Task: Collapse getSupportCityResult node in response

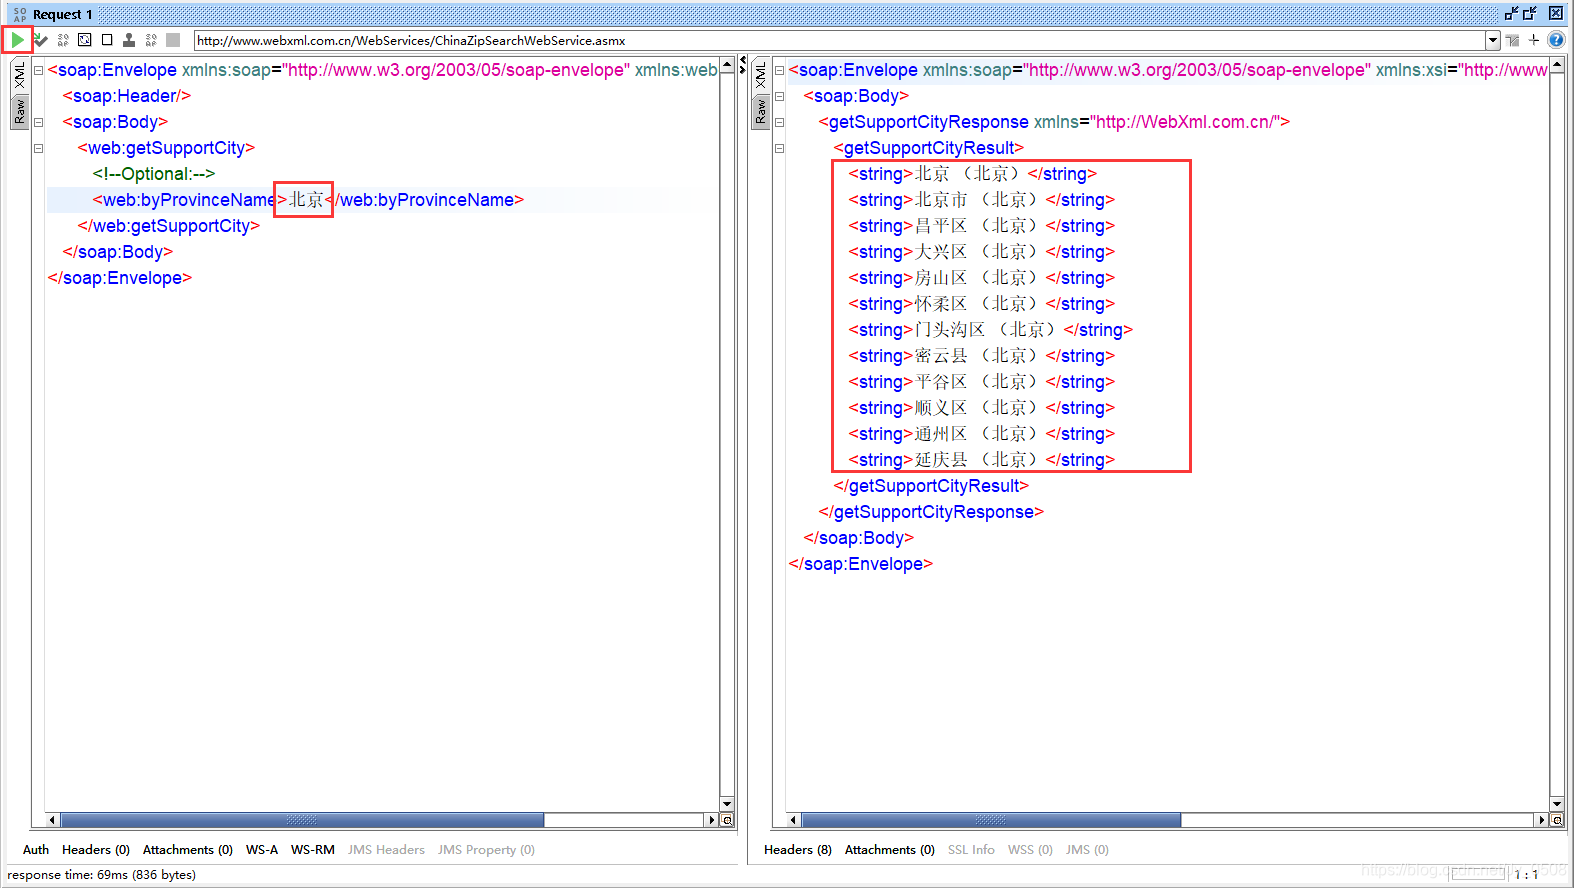Action: 779,148
